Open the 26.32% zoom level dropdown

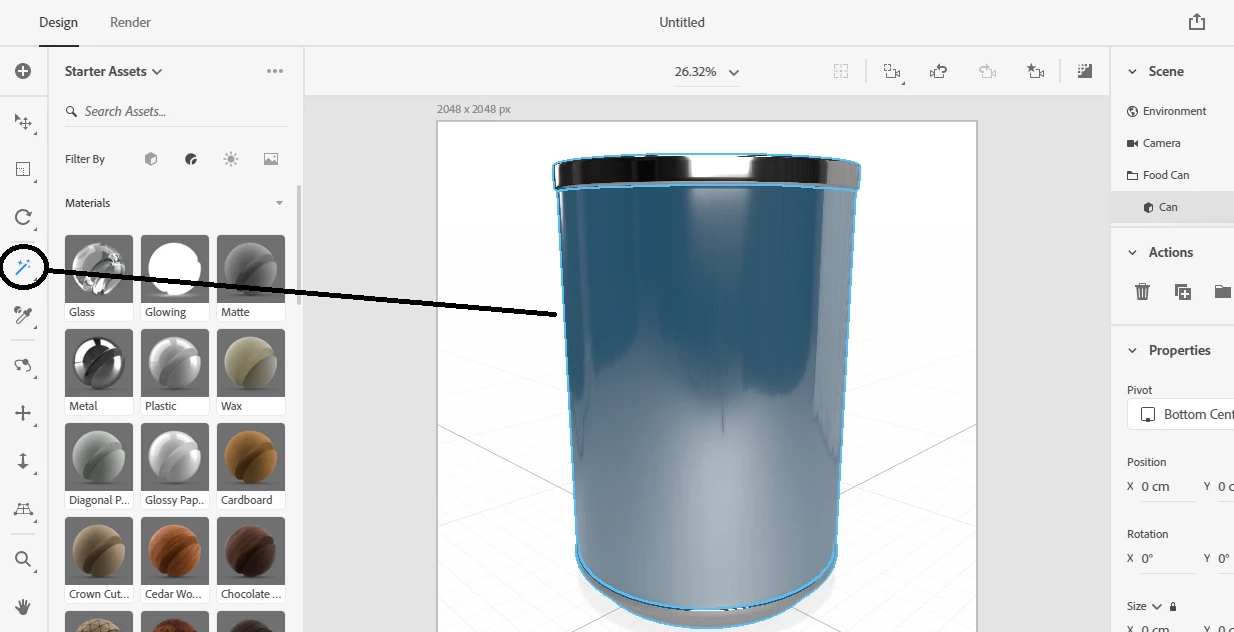point(707,72)
